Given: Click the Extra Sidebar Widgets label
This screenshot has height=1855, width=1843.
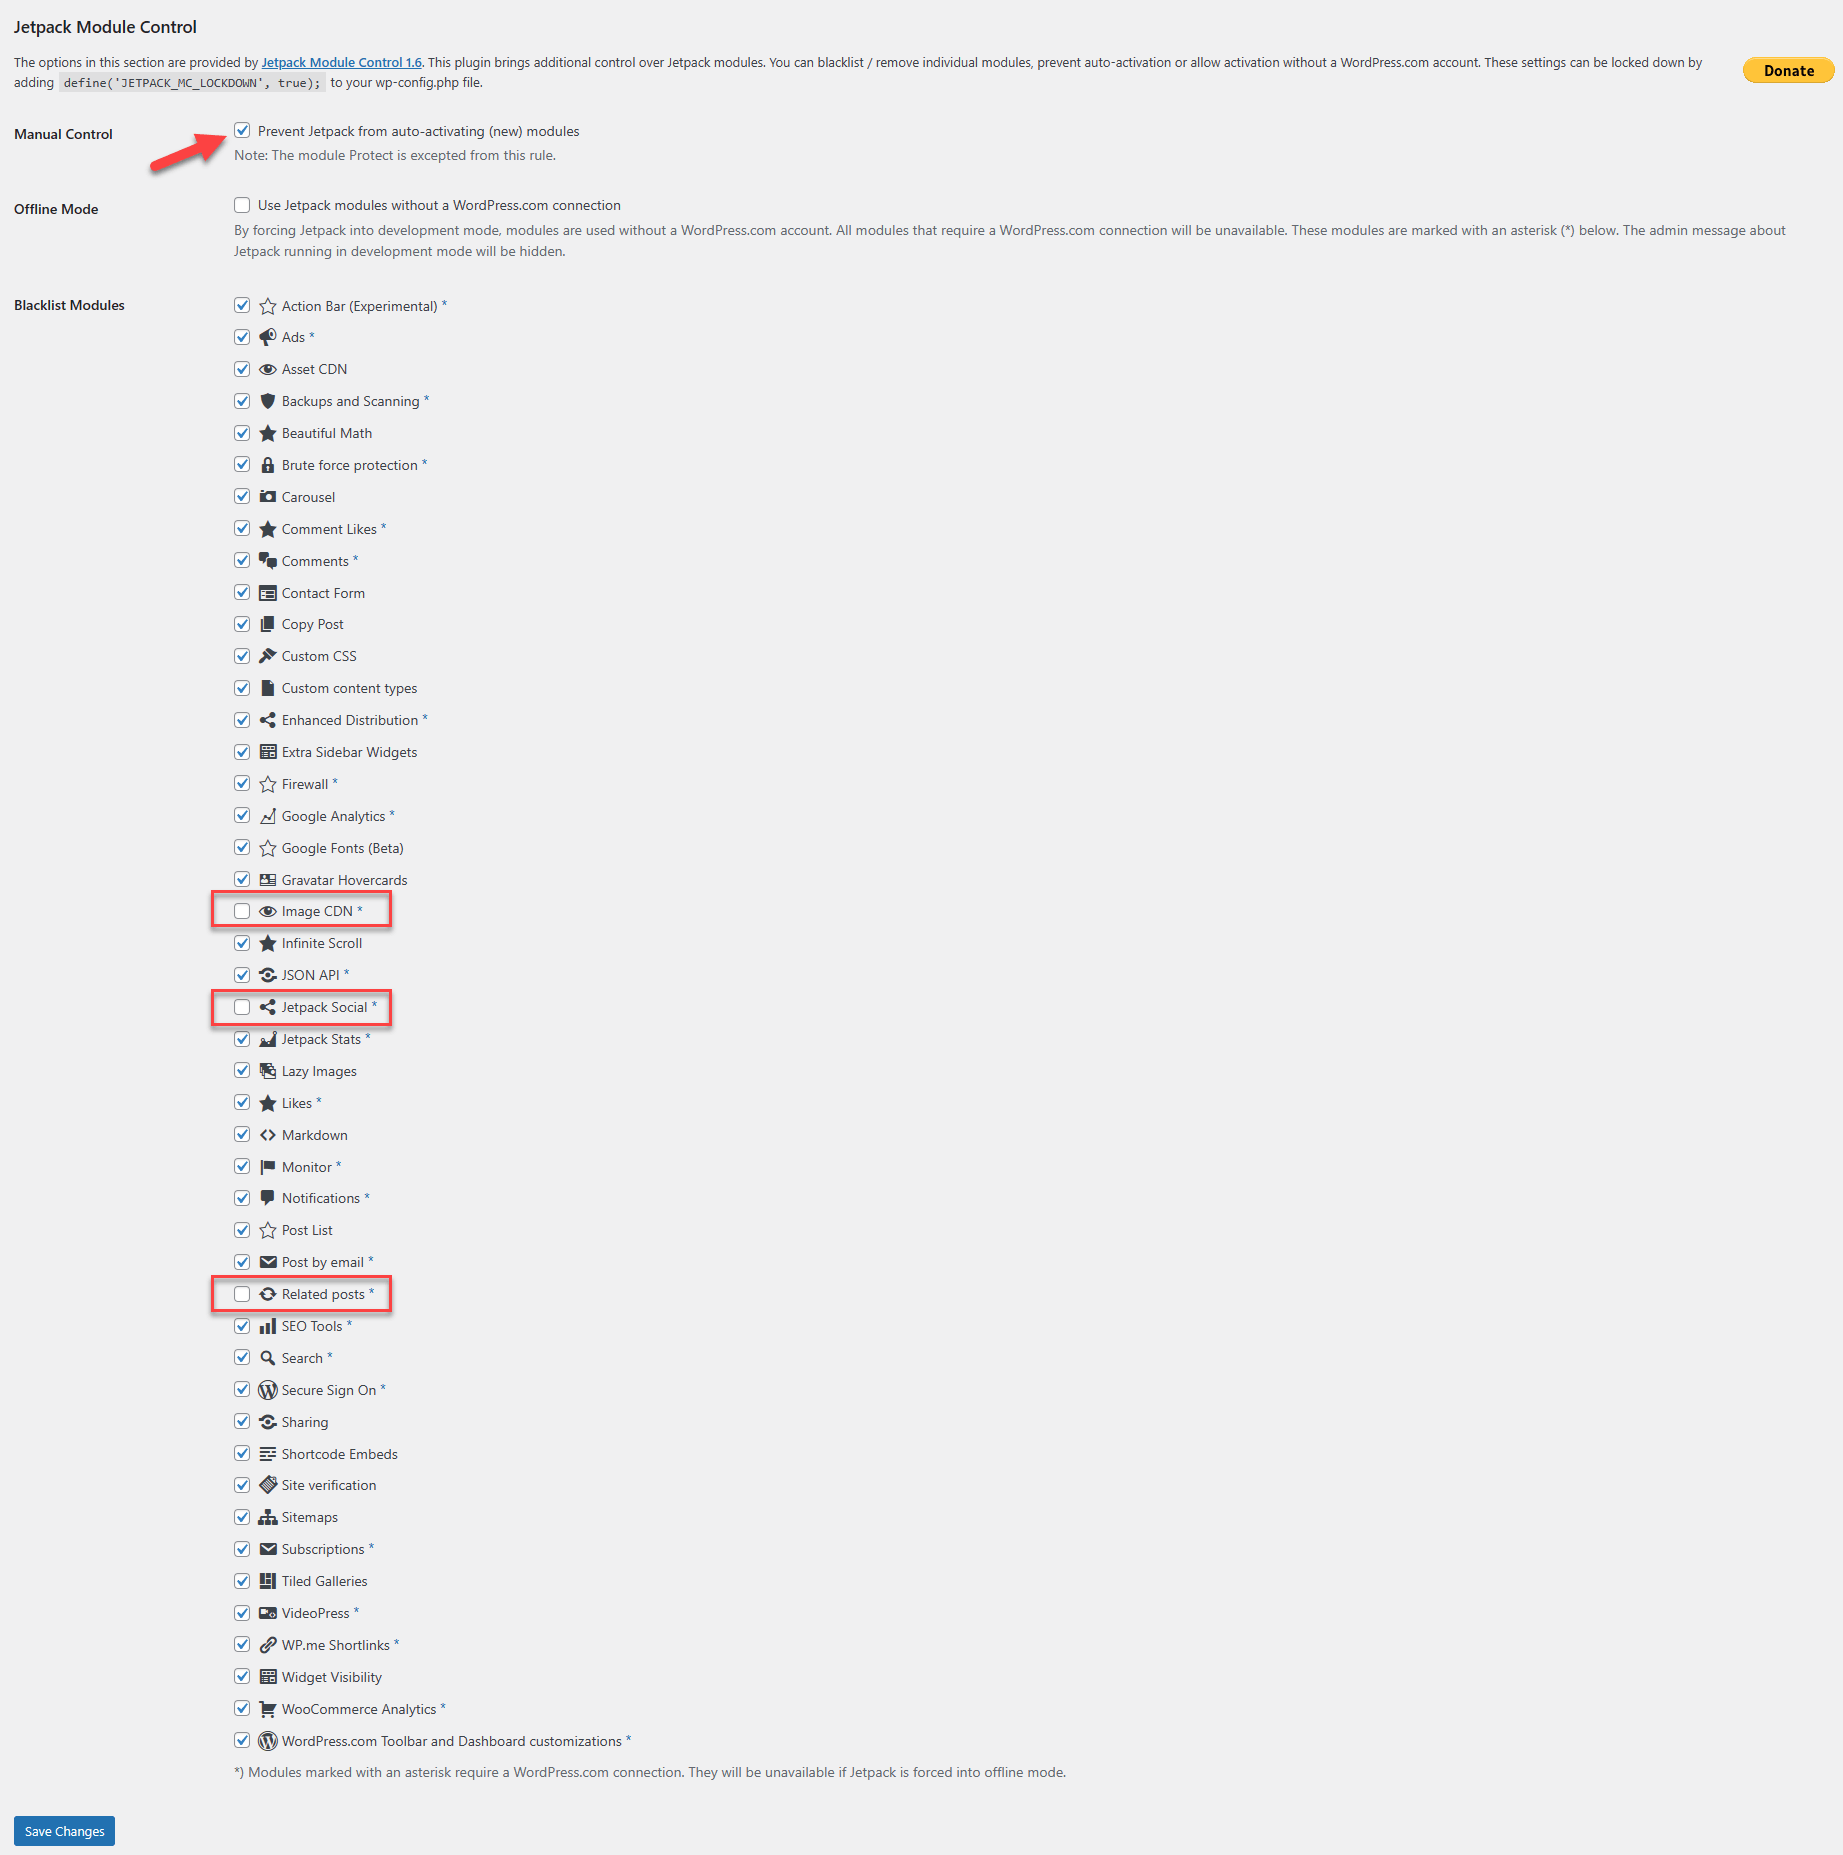Looking at the screenshot, I should coord(349,752).
